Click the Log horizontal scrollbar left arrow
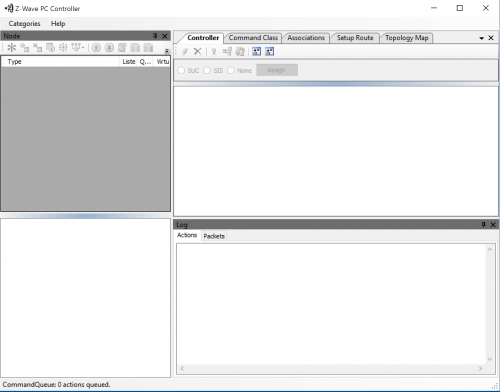 pyautogui.click(x=182, y=368)
